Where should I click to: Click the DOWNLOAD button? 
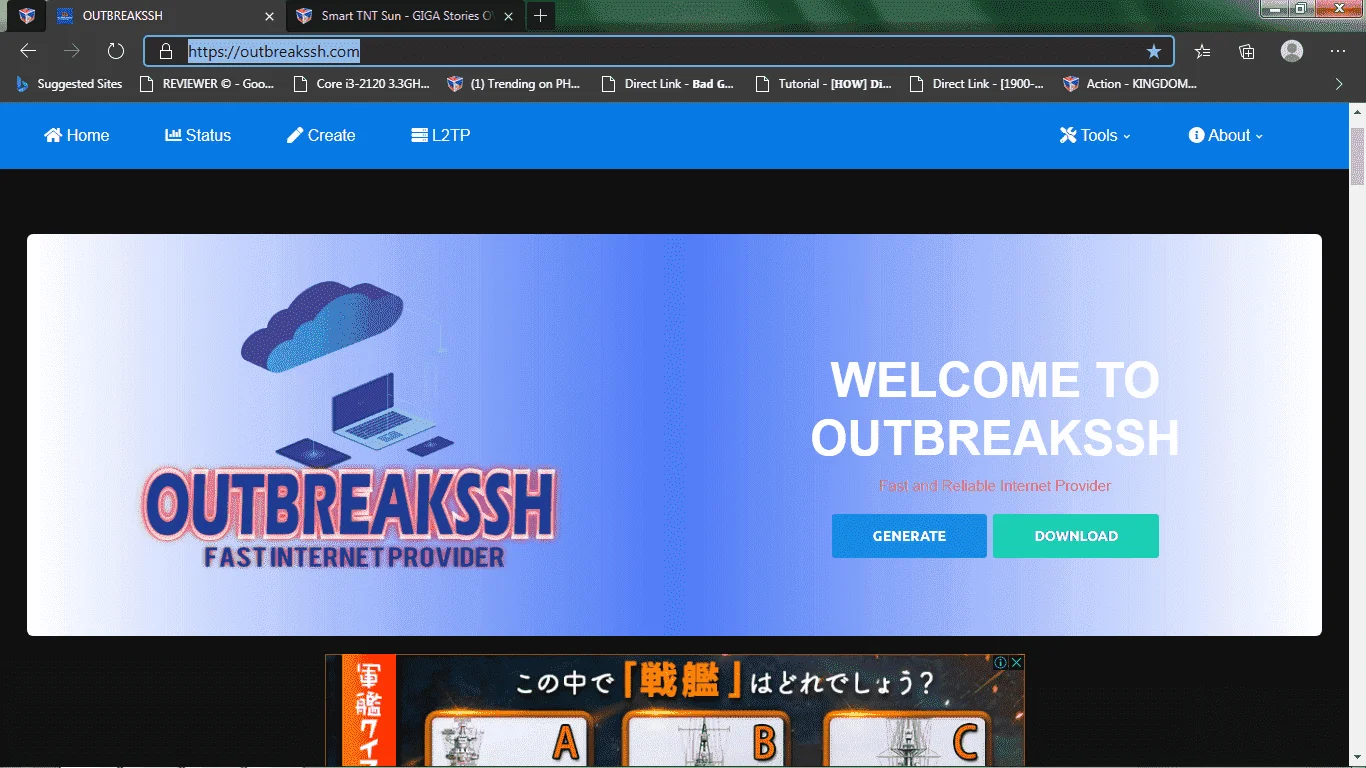tap(1076, 536)
